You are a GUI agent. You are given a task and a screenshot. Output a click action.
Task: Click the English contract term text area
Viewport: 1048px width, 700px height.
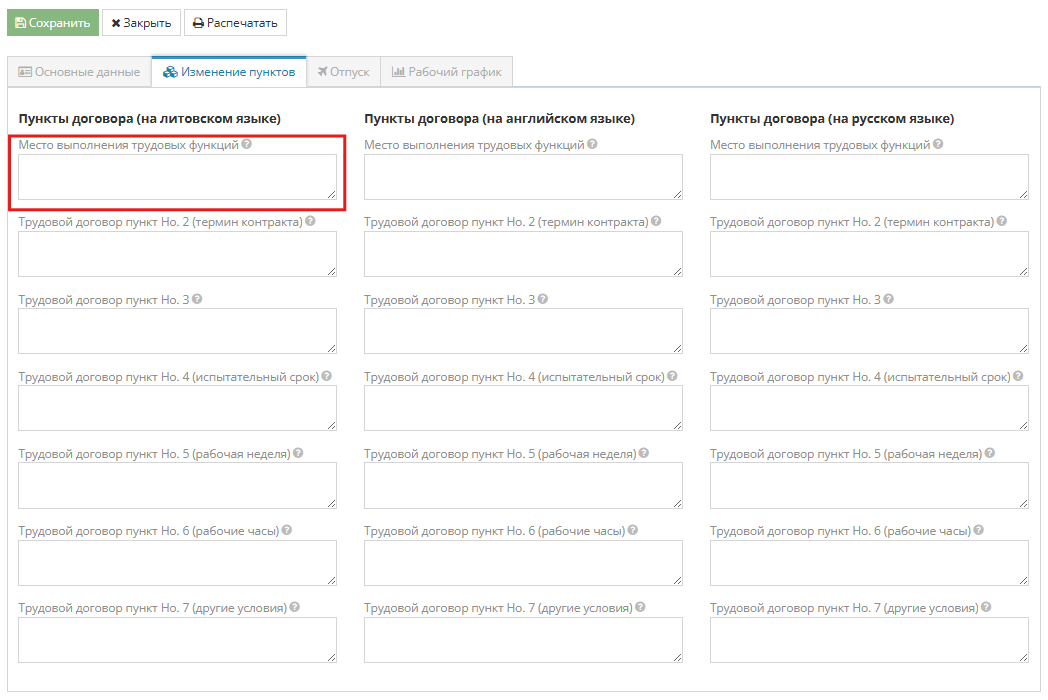pyautogui.click(x=523, y=254)
